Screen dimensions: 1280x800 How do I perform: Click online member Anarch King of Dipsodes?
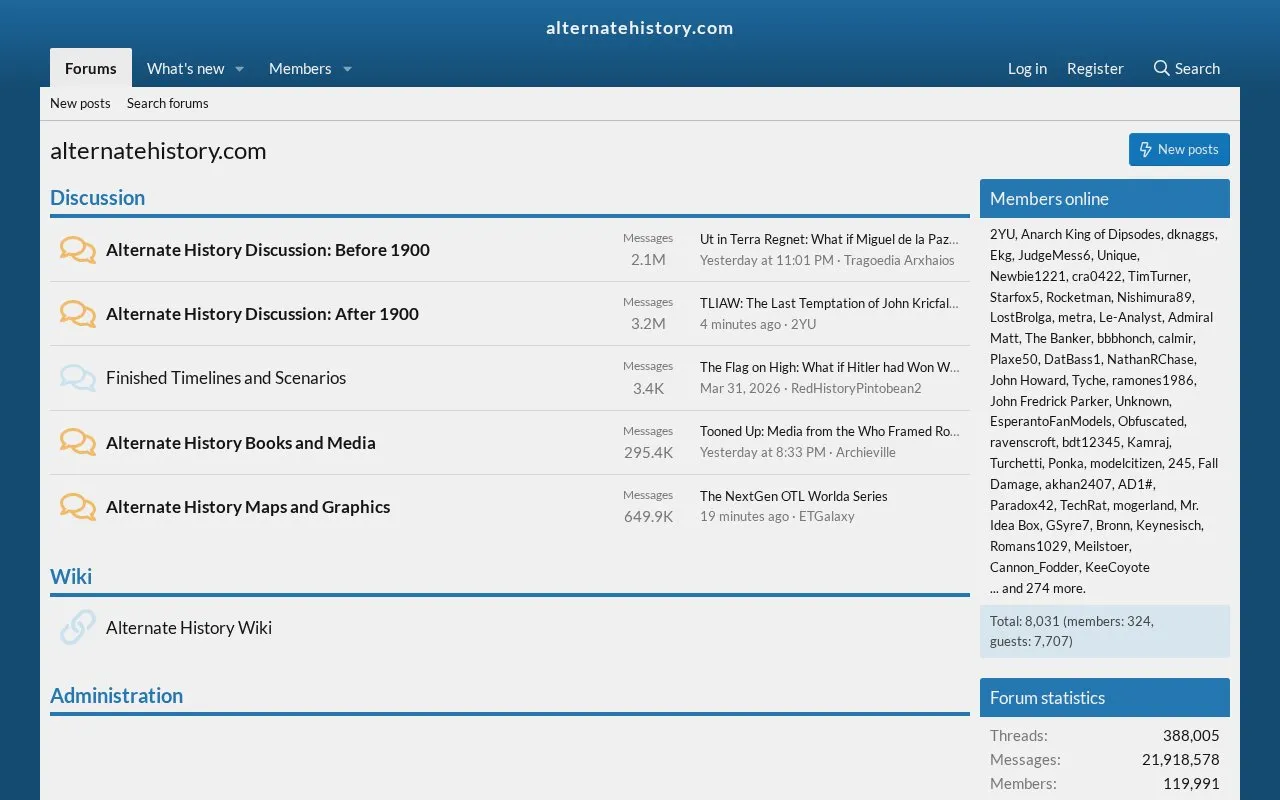(x=1091, y=235)
